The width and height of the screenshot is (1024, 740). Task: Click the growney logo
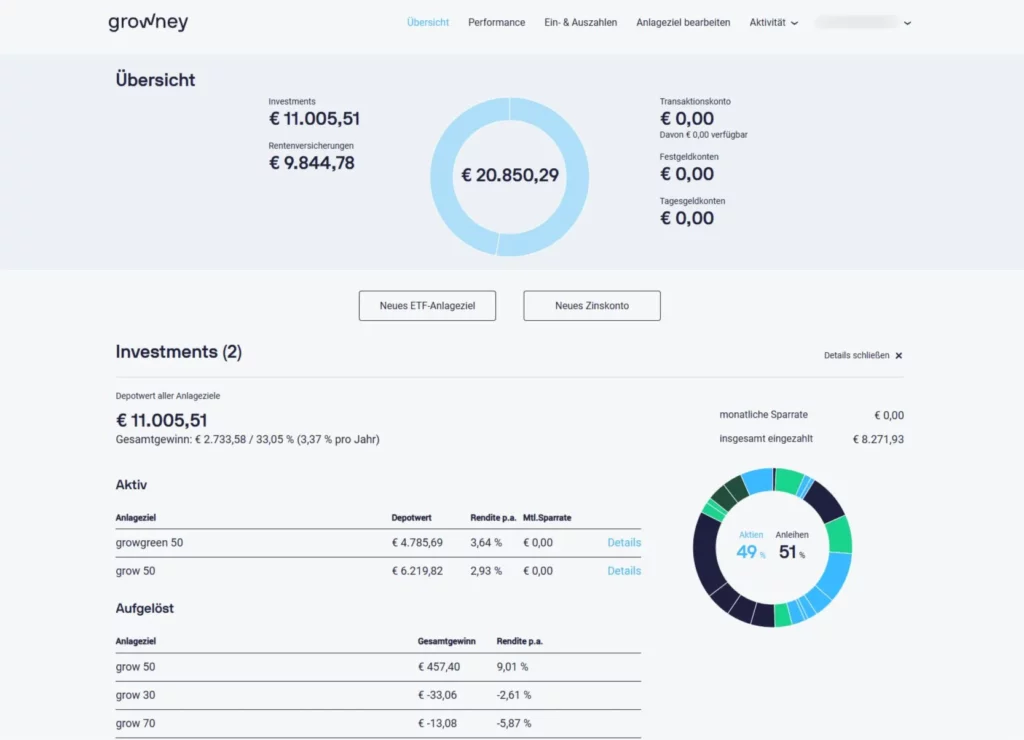147,21
